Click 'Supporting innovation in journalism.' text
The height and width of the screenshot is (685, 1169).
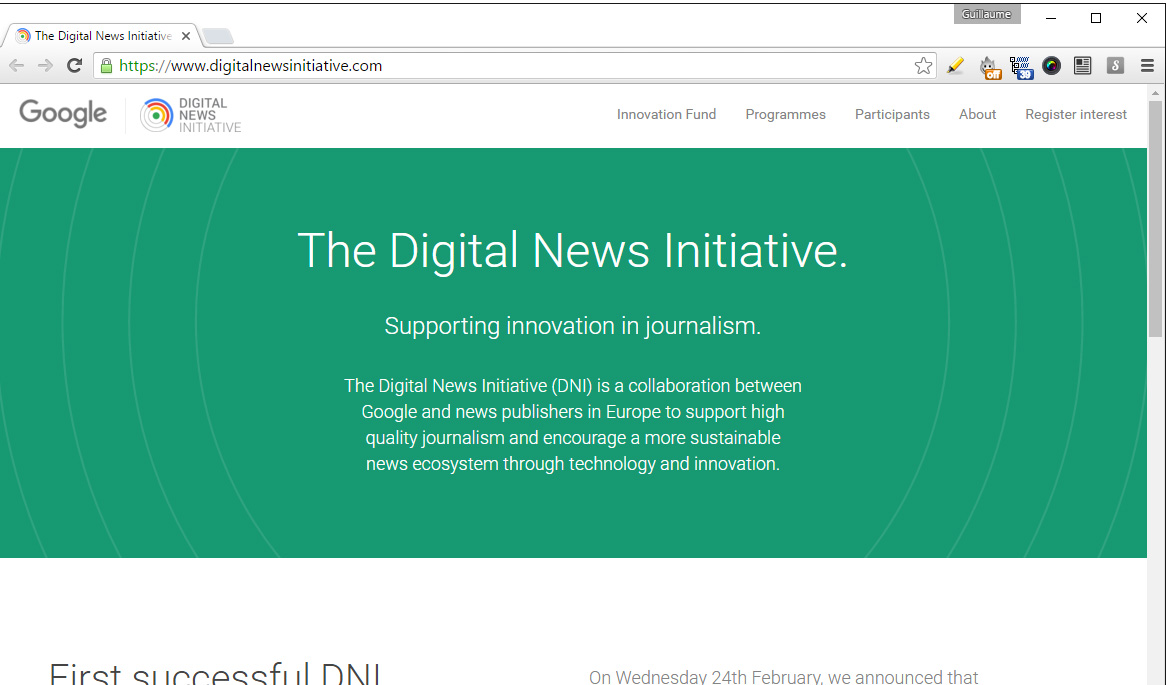click(x=573, y=326)
